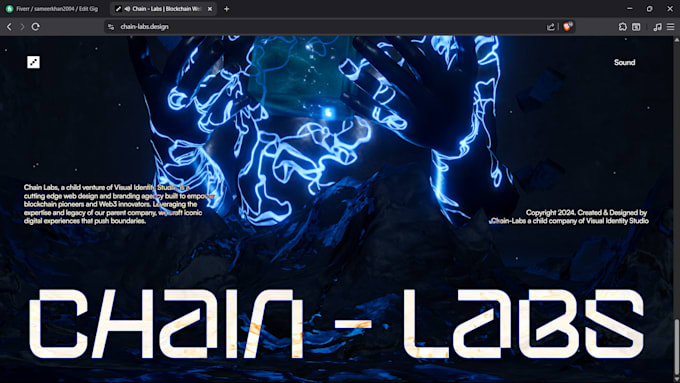The width and height of the screenshot is (680, 383).
Task: Open the browser extensions menu
Action: pyautogui.click(x=623, y=27)
